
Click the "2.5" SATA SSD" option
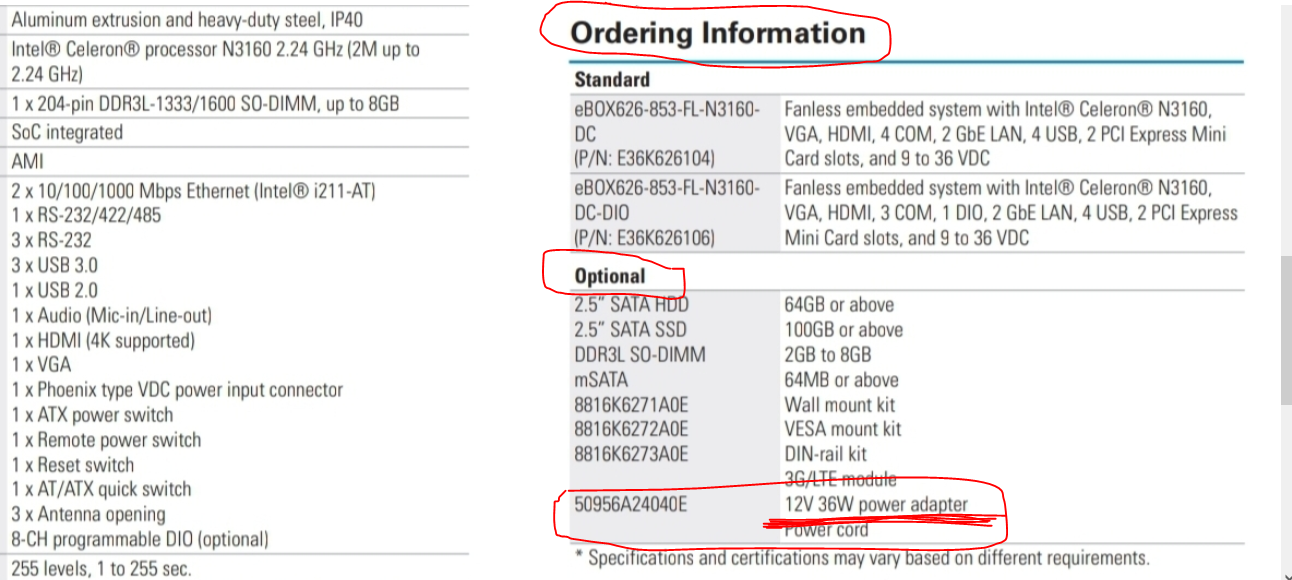pos(630,330)
